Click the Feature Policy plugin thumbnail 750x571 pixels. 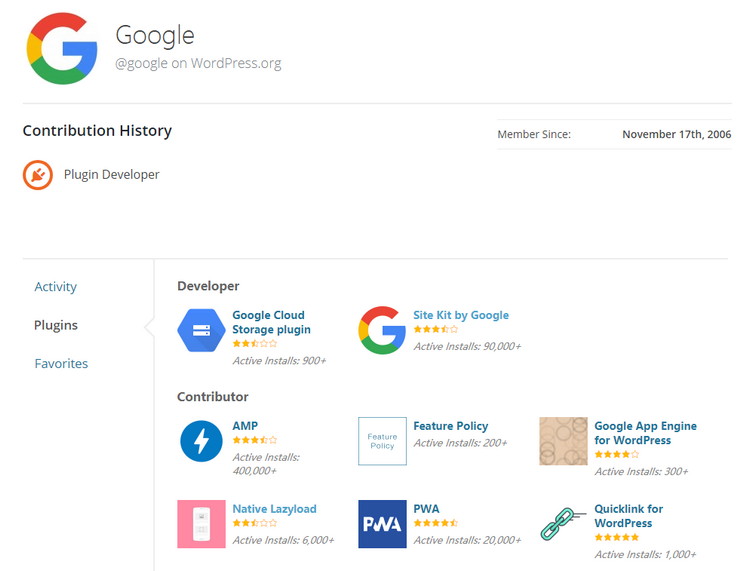point(382,441)
